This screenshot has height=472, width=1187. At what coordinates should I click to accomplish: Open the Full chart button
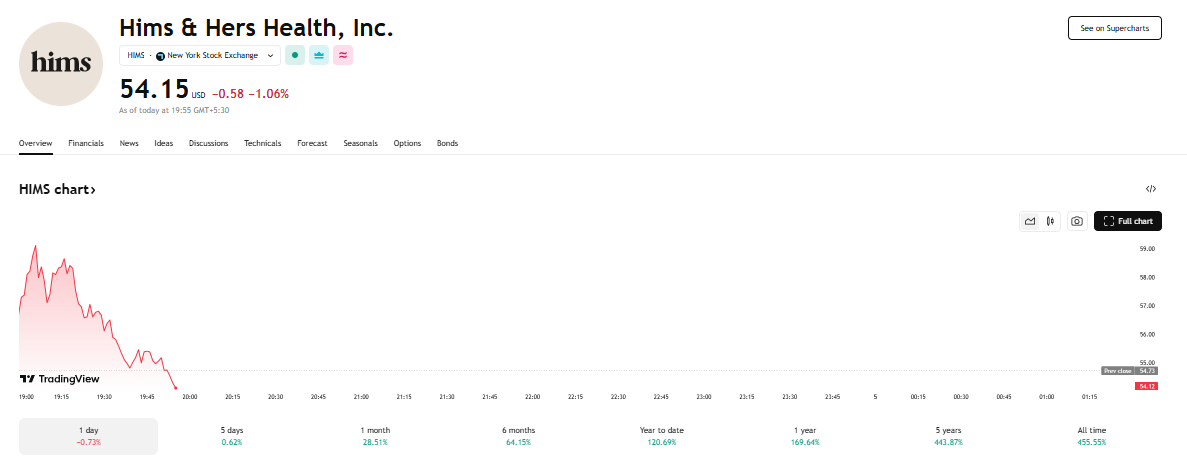[x=1128, y=221]
